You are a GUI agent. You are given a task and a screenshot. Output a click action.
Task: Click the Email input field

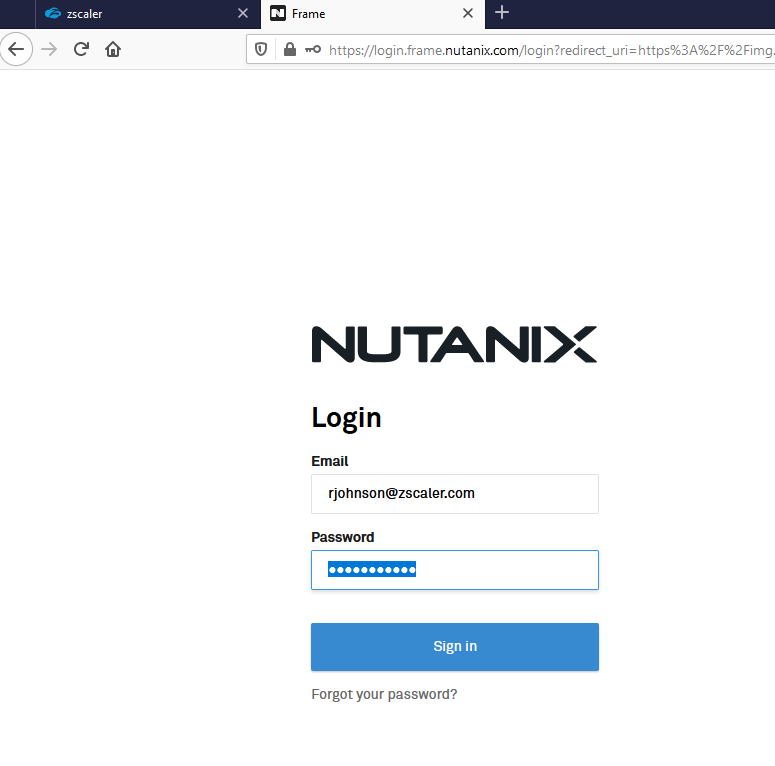(x=454, y=493)
